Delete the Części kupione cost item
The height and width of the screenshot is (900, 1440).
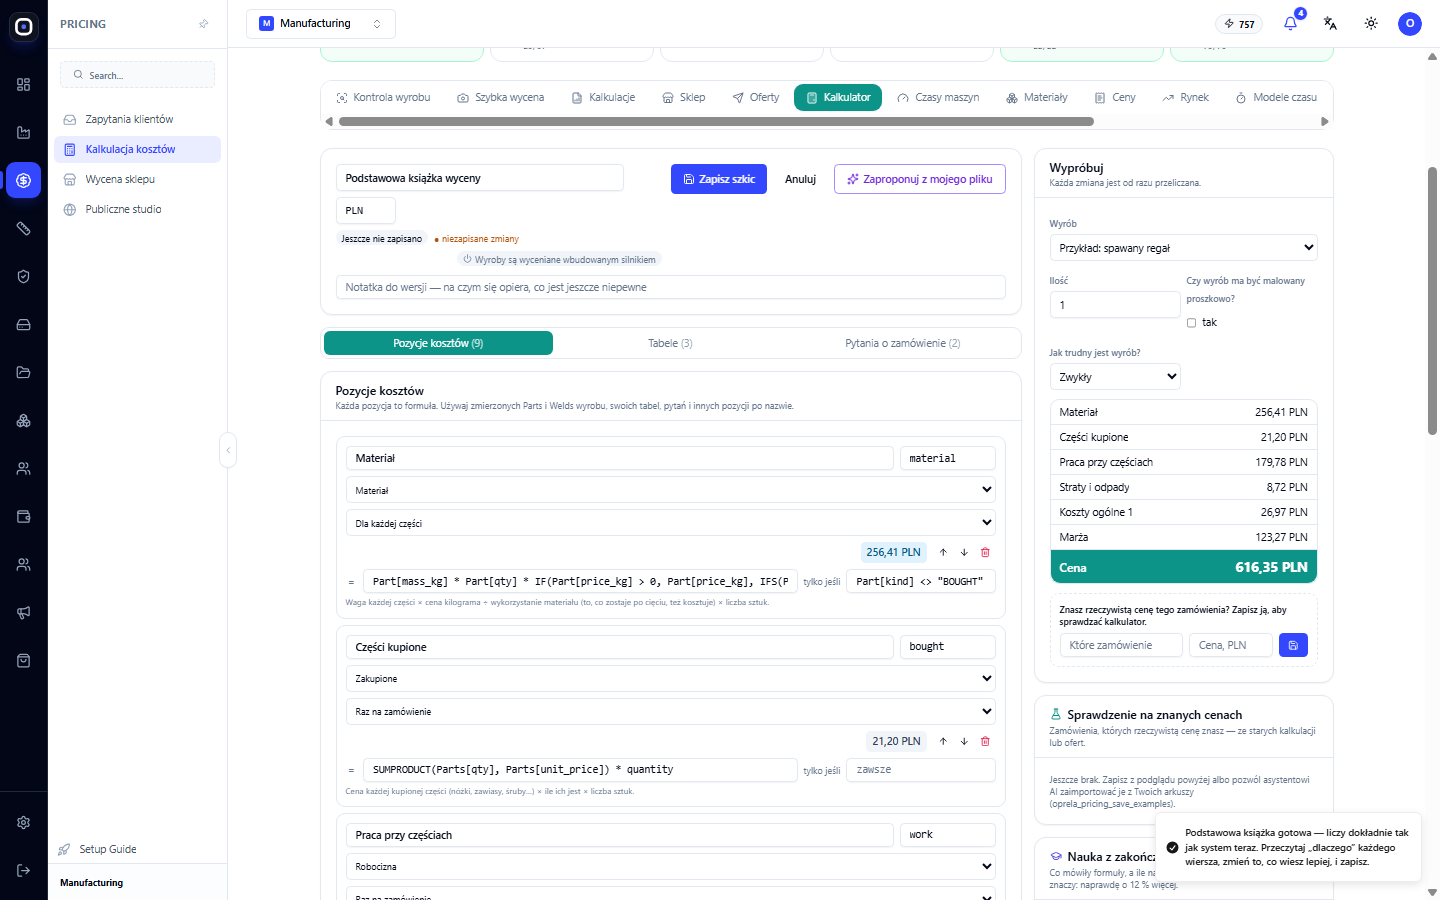point(985,741)
